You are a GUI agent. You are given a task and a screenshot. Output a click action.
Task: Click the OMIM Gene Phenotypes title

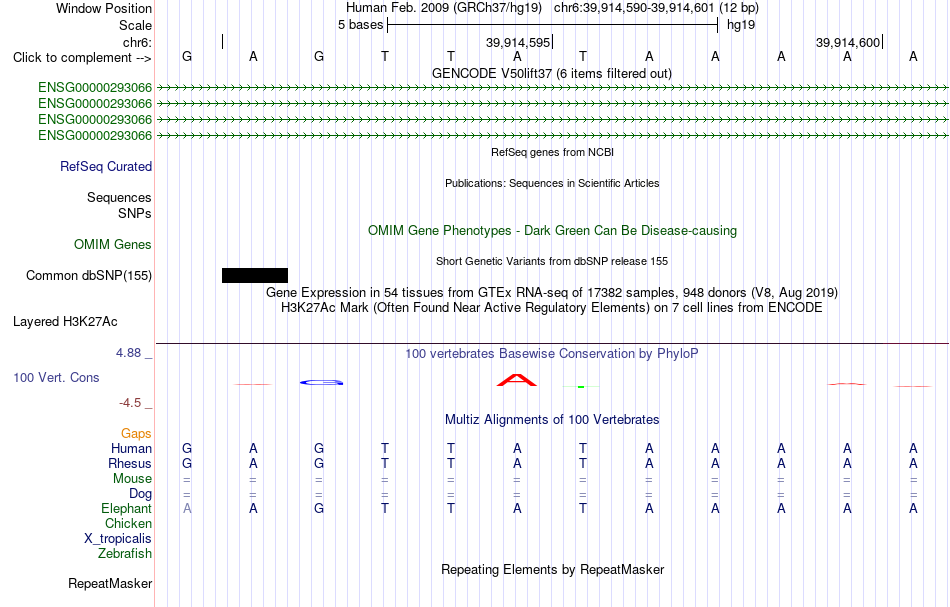click(x=553, y=230)
